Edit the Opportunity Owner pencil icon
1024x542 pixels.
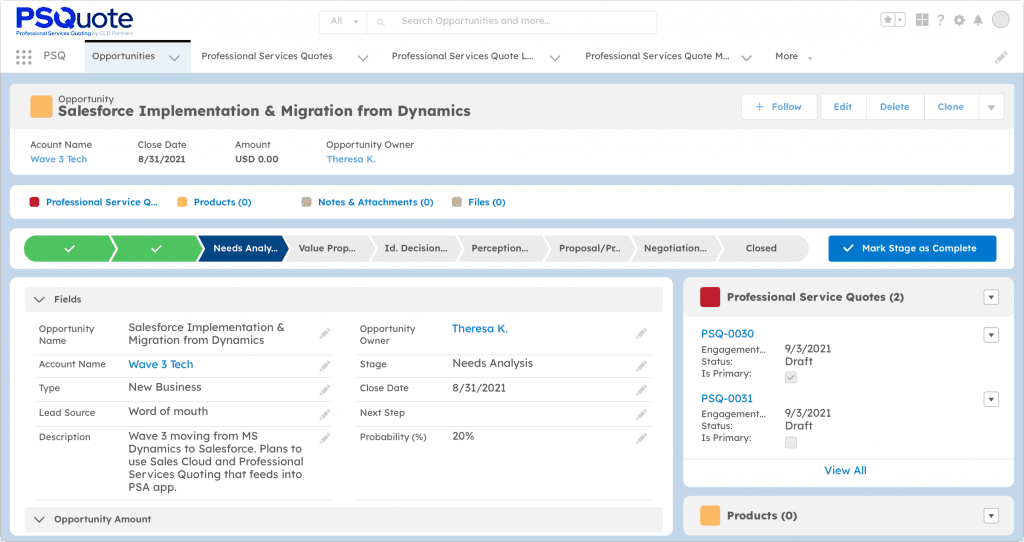tap(641, 334)
